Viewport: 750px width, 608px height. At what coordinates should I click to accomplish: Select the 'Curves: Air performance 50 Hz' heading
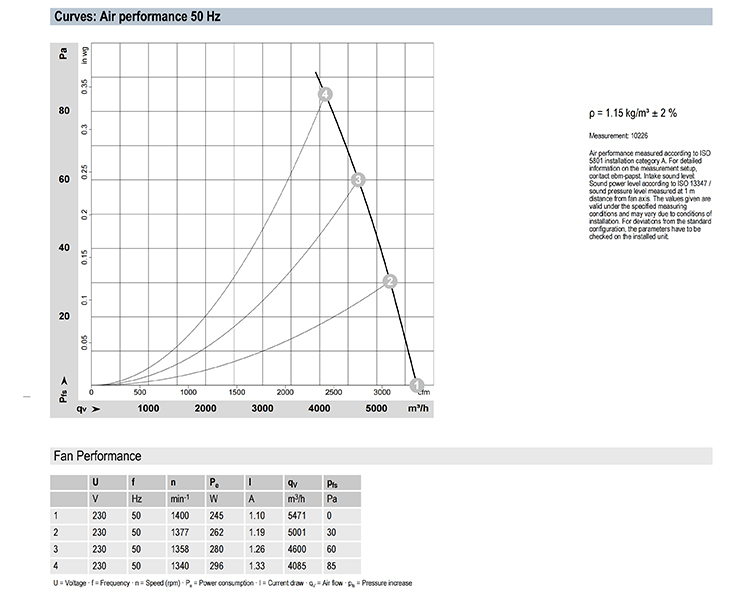pos(137,17)
